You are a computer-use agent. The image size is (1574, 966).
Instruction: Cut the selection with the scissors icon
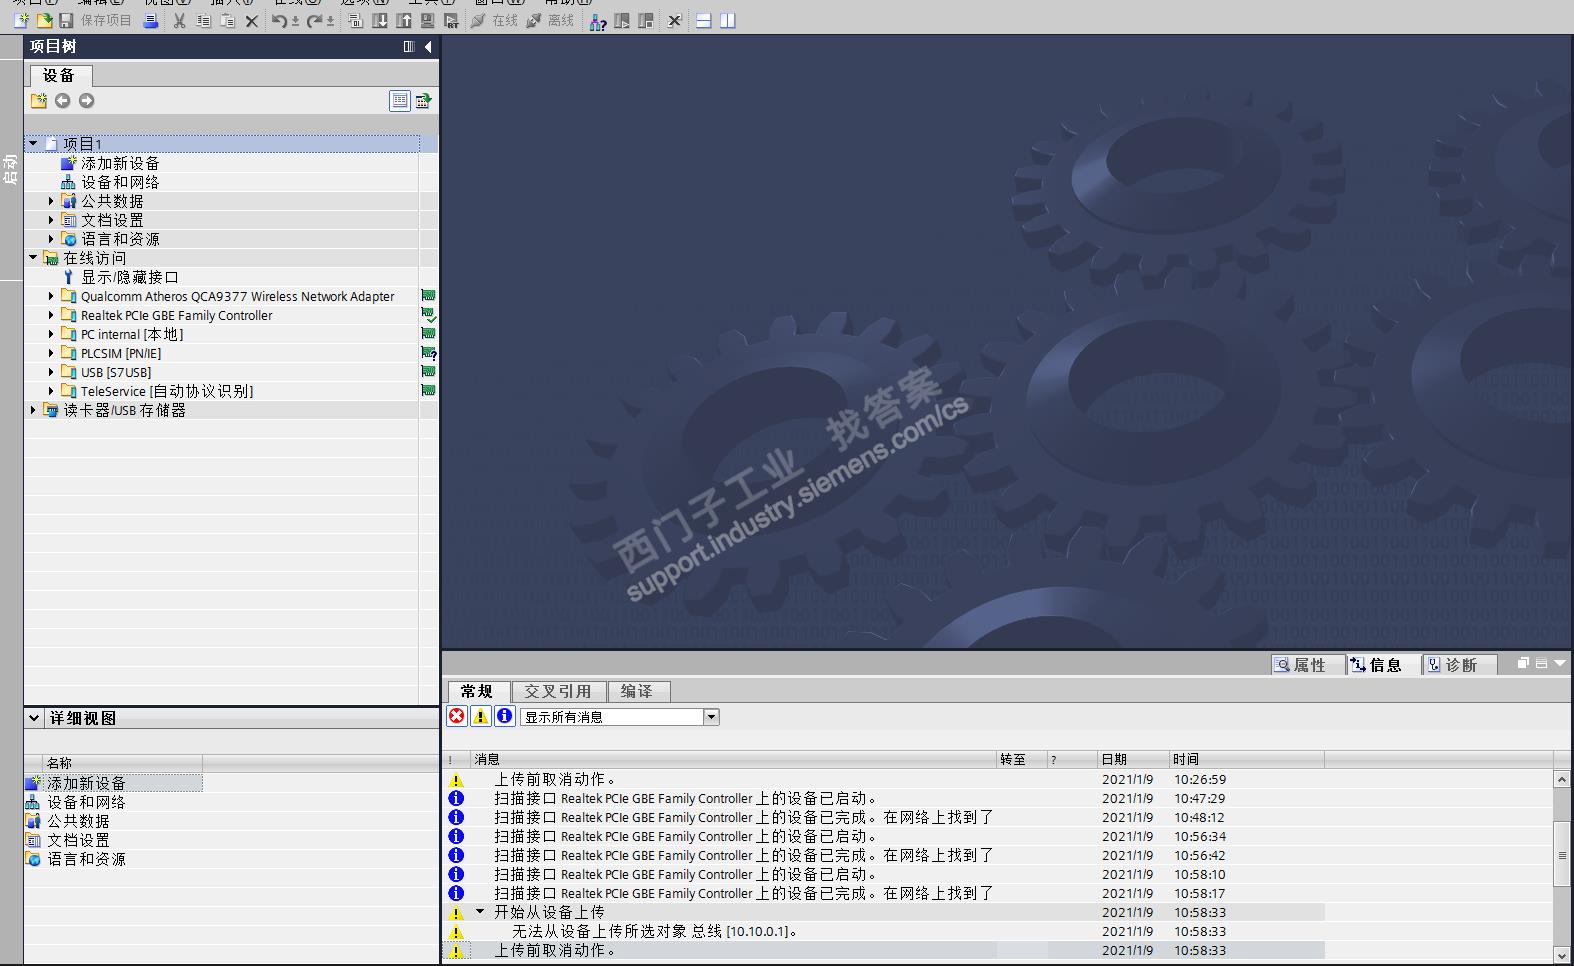point(180,20)
